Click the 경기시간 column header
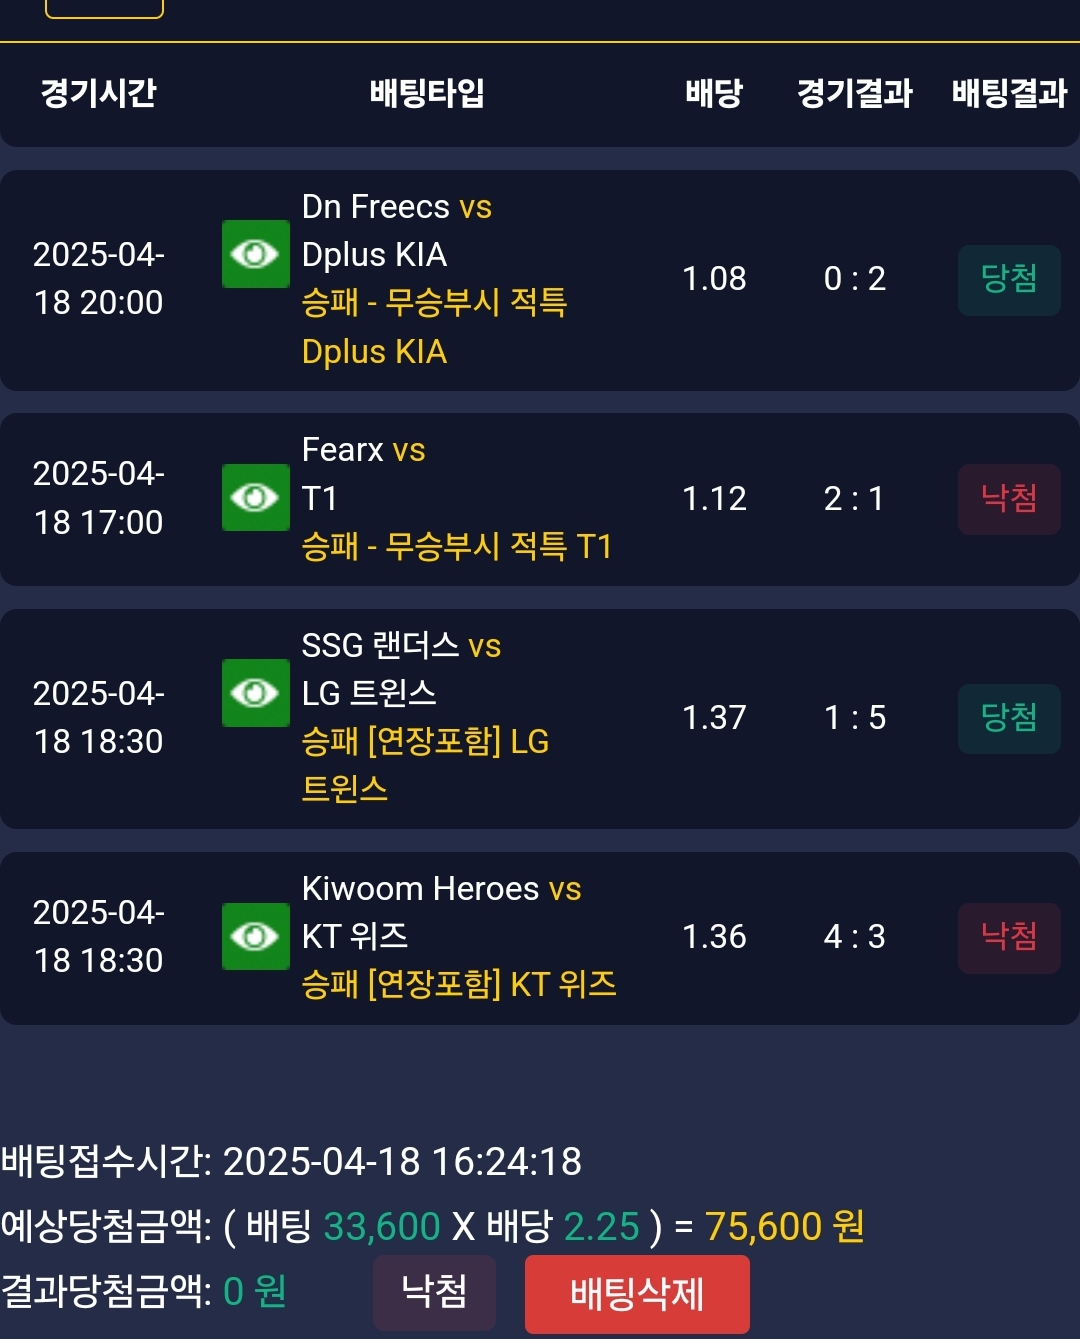The width and height of the screenshot is (1080, 1339). (98, 93)
